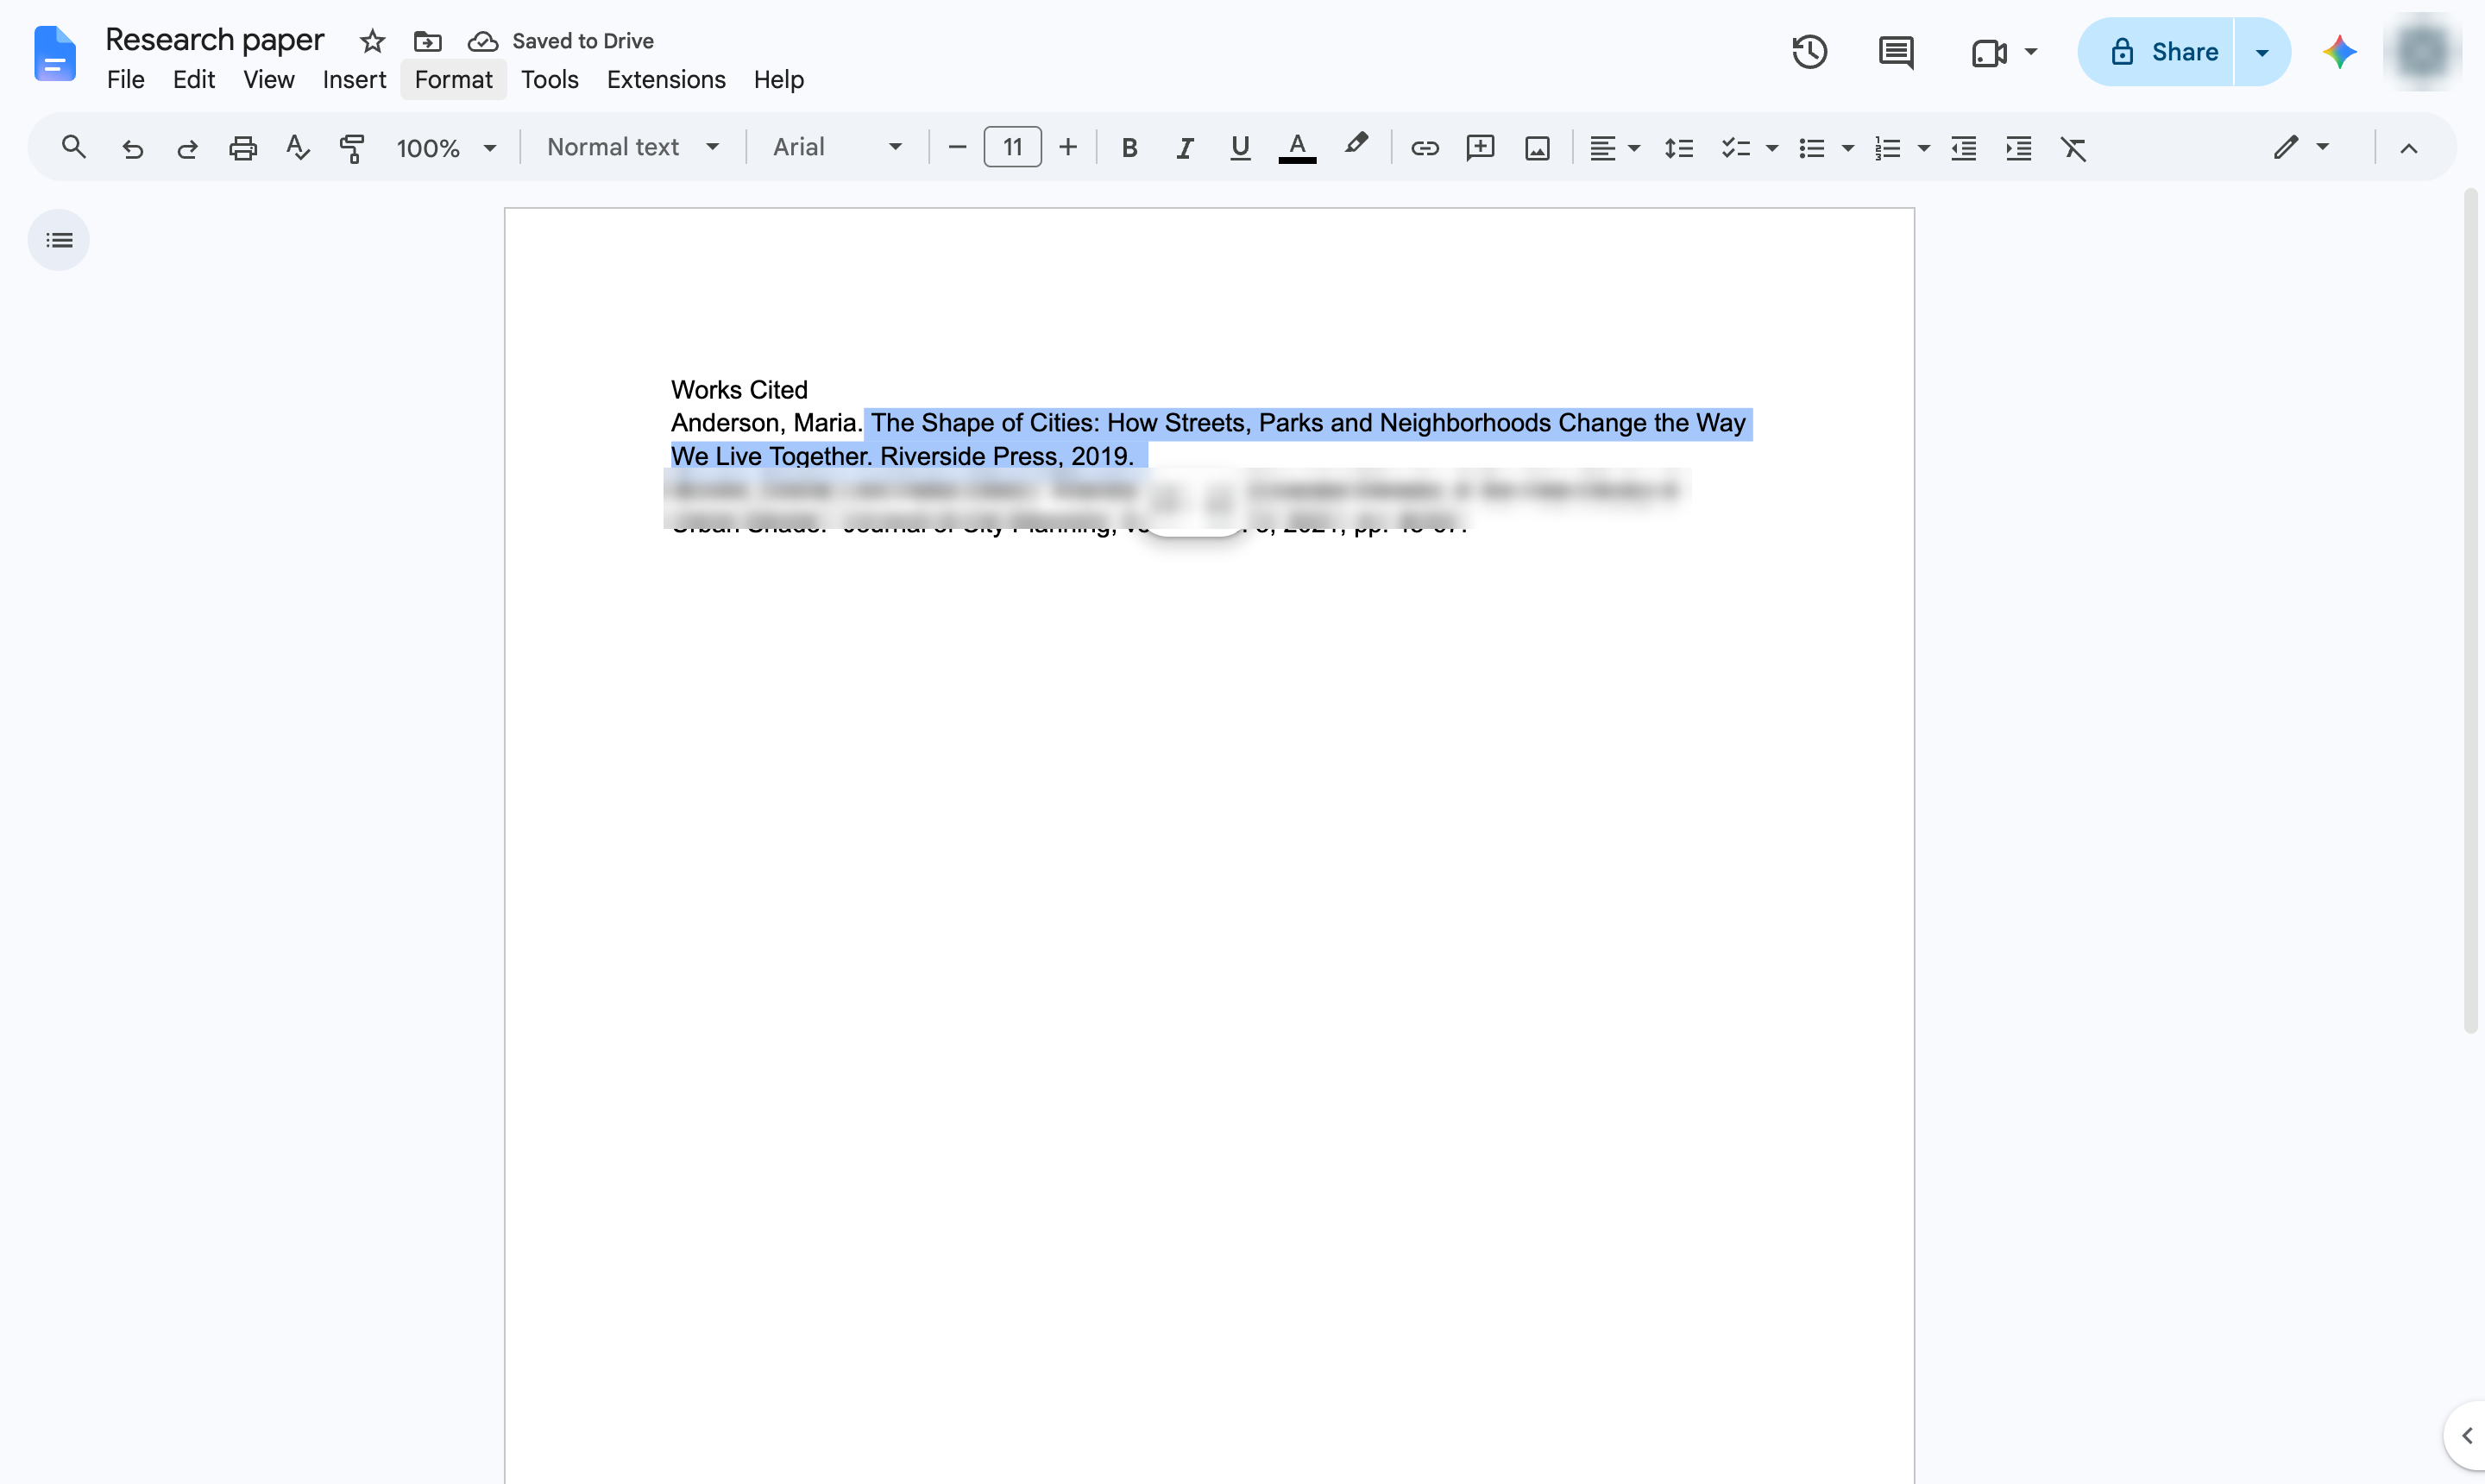Toggle bold formatting
2485x1484 pixels.
[1129, 148]
